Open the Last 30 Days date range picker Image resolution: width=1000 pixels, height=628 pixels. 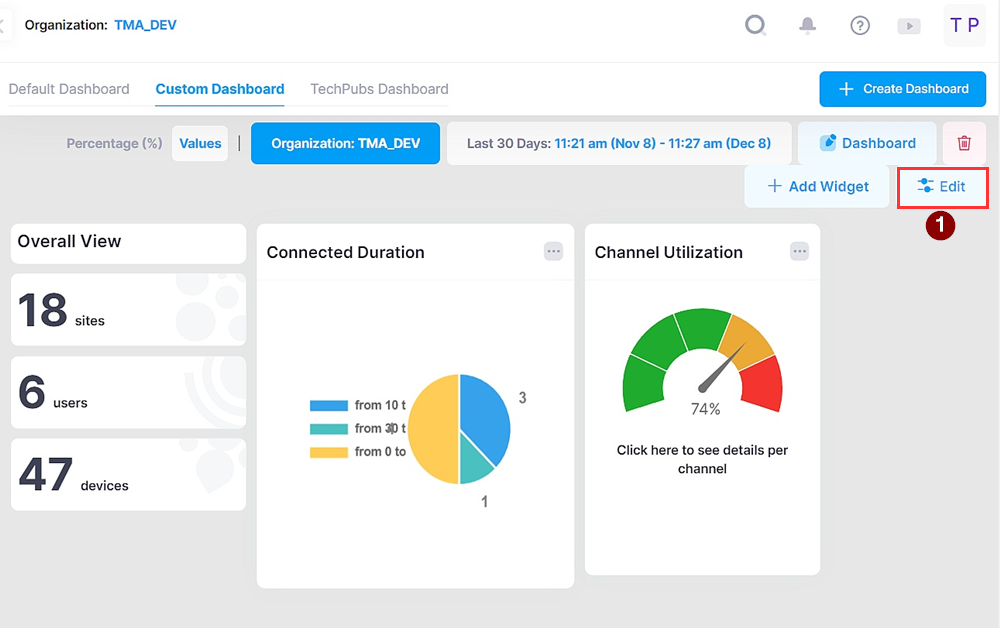point(618,143)
